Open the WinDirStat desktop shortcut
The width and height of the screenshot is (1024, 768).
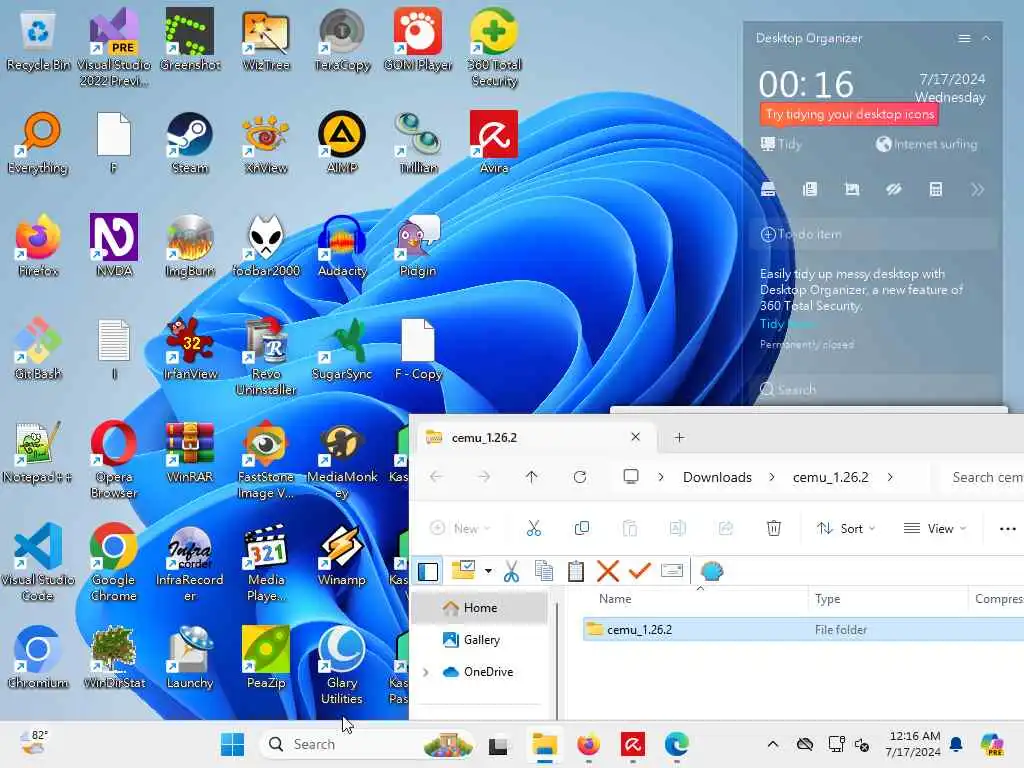click(114, 658)
